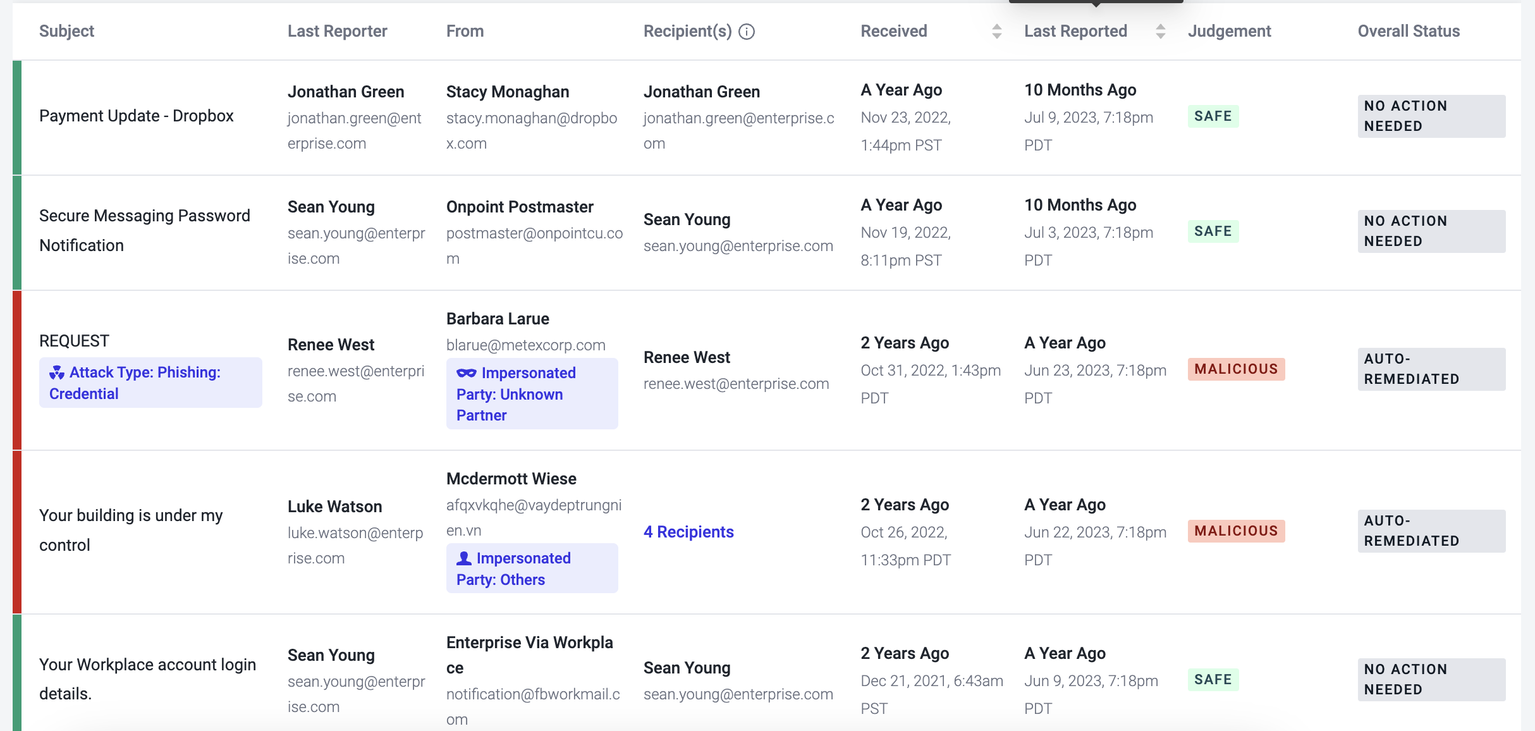Click the phishing attack type icon
Image resolution: width=1535 pixels, height=731 pixels.
coord(57,372)
